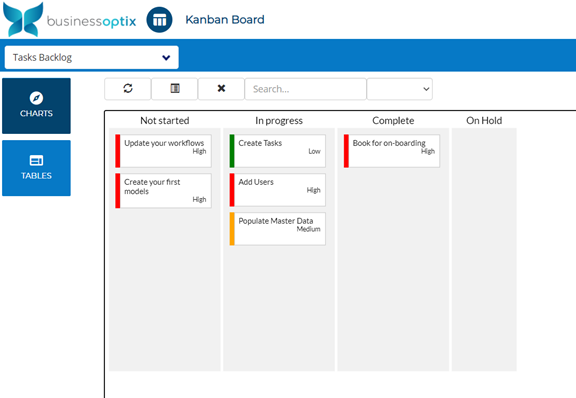Open the Create Tasks card

[278, 151]
